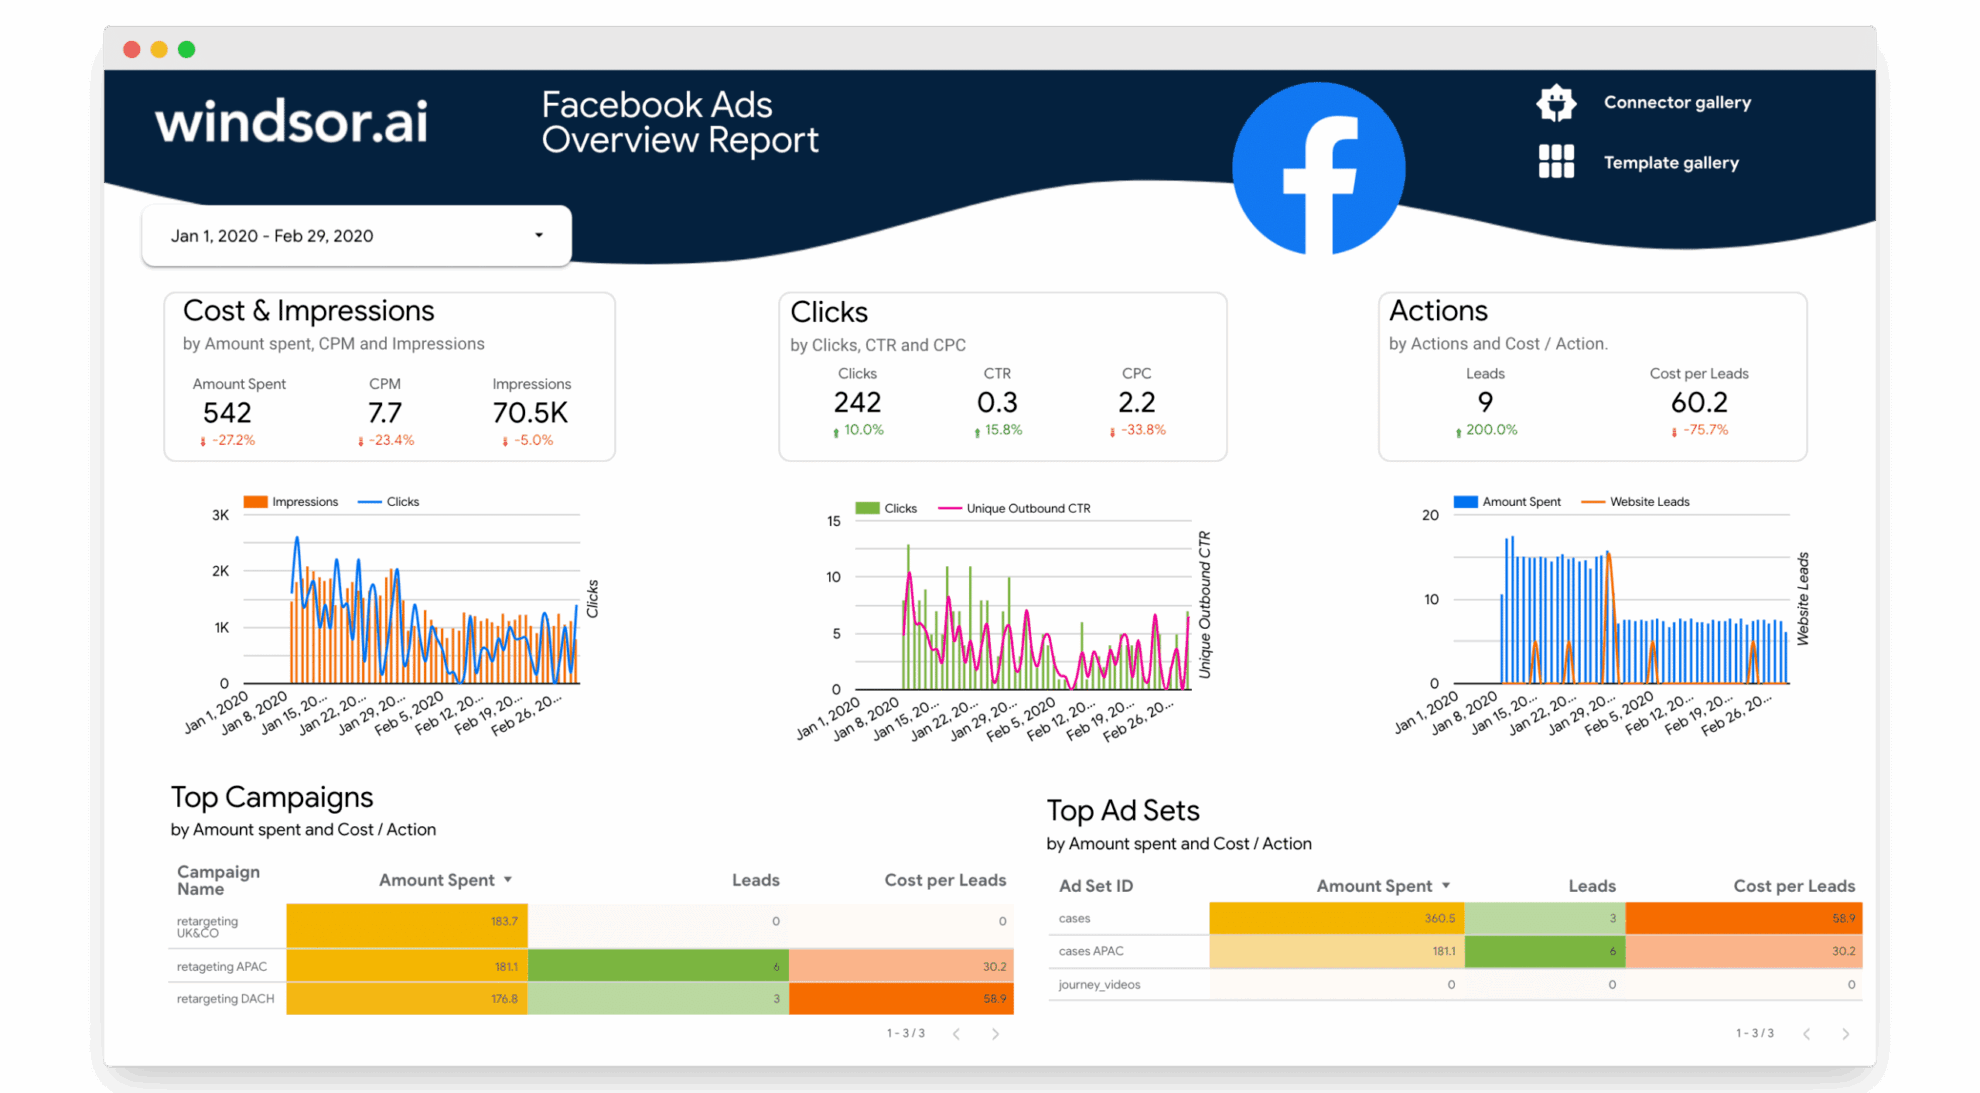Sort campaigns by Amount Spent arrow

pyautogui.click(x=508, y=880)
